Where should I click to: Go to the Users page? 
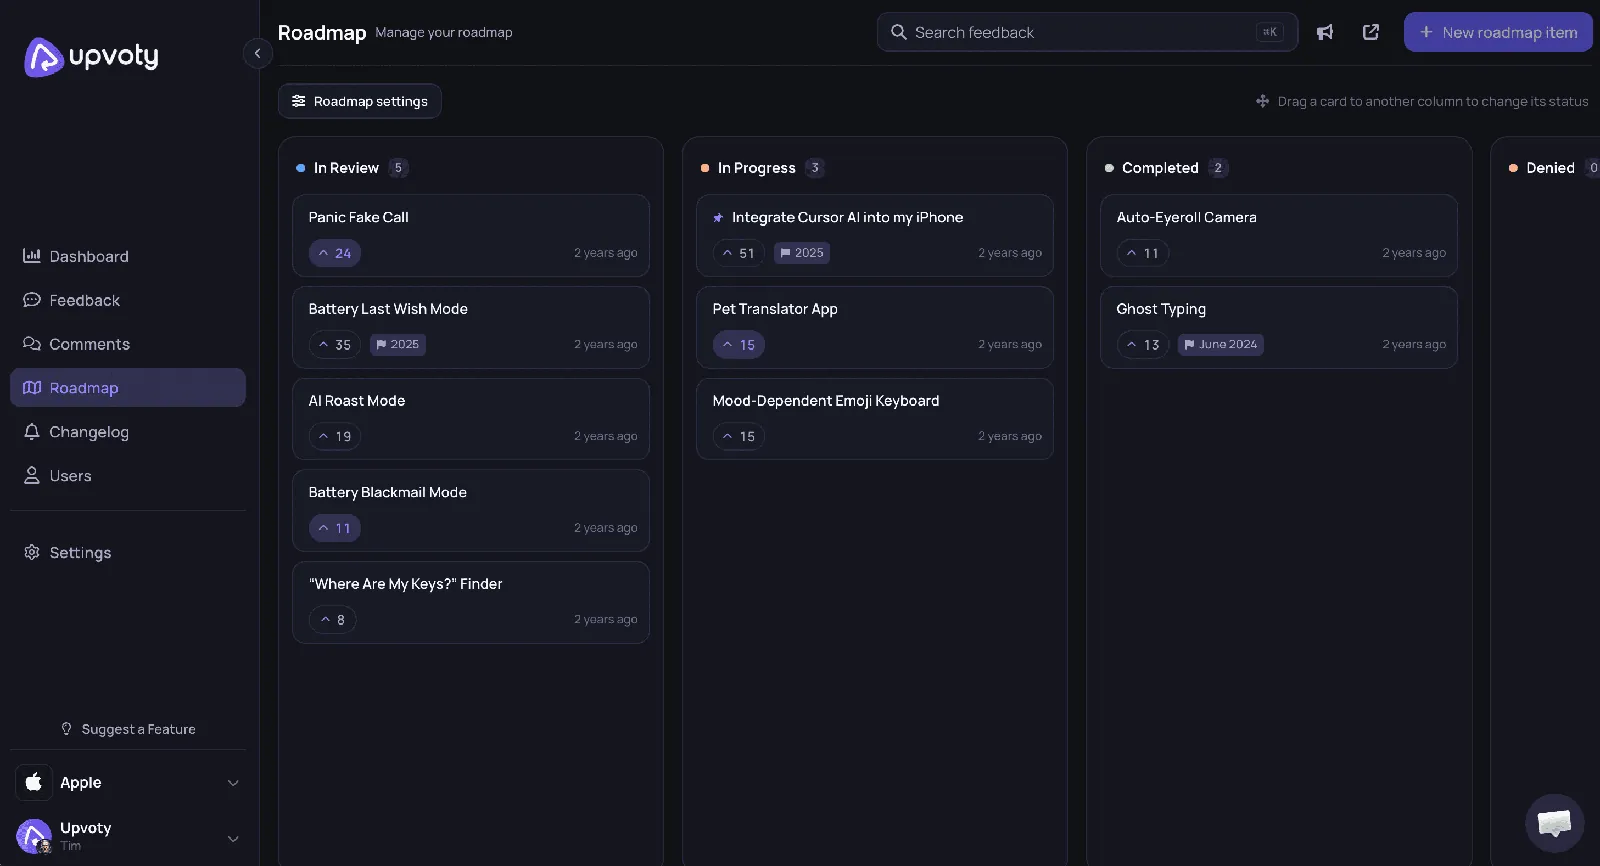click(x=128, y=476)
